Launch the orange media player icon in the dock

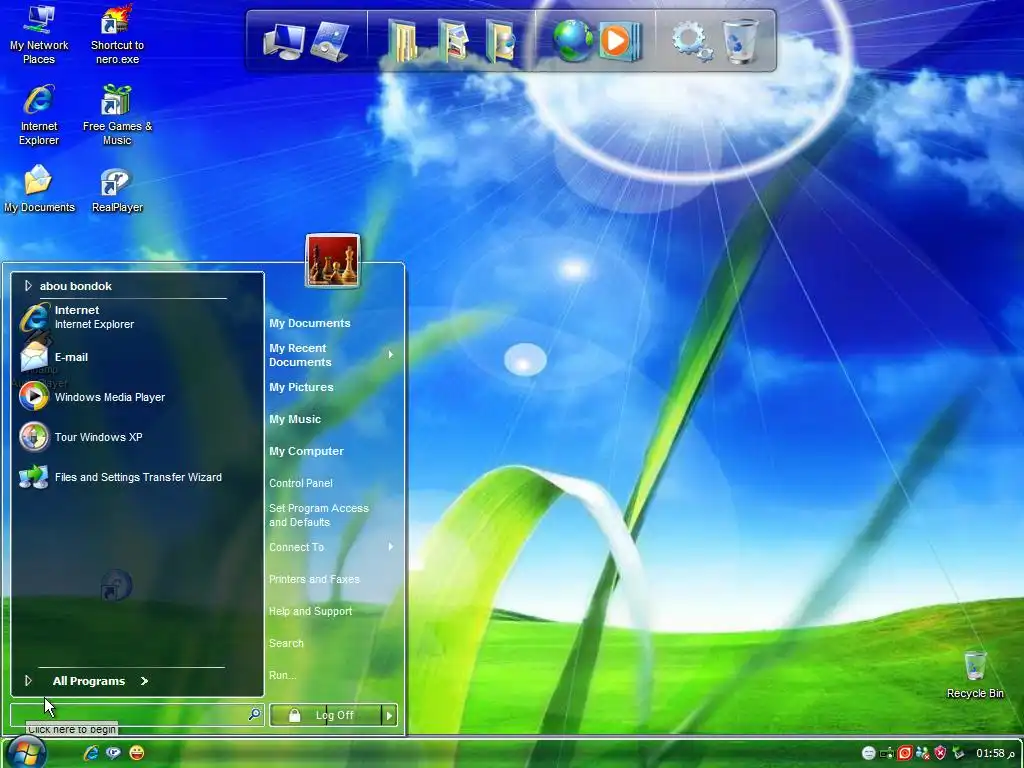click(620, 41)
